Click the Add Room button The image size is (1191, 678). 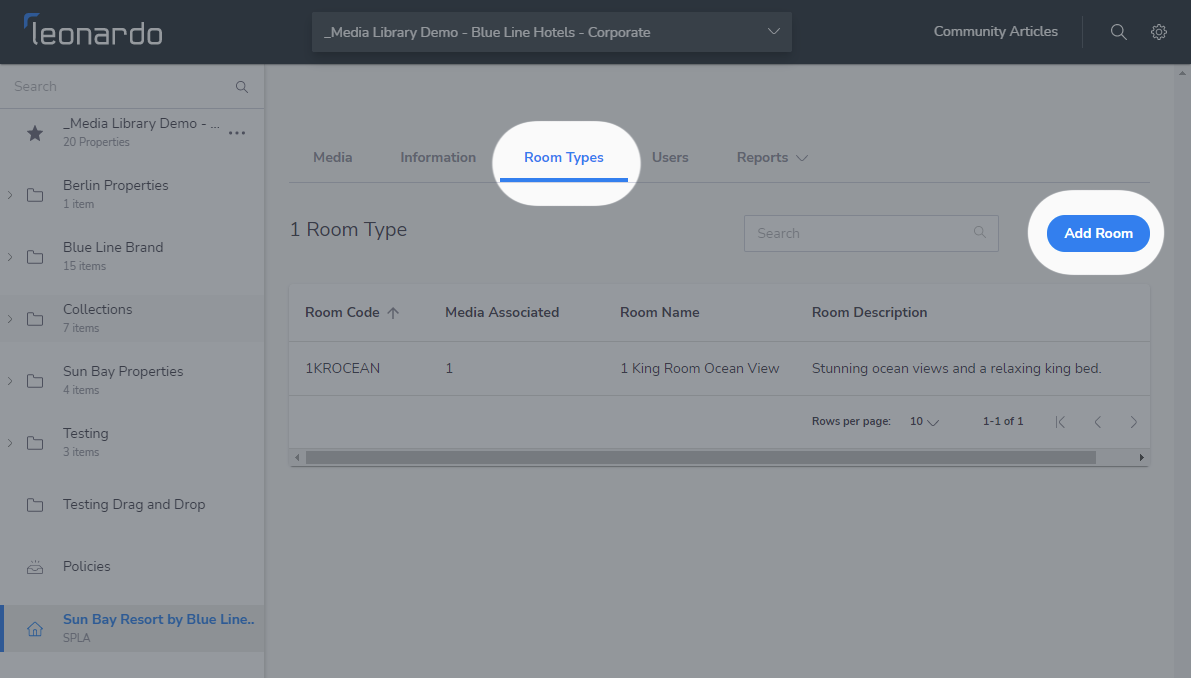coord(1098,233)
